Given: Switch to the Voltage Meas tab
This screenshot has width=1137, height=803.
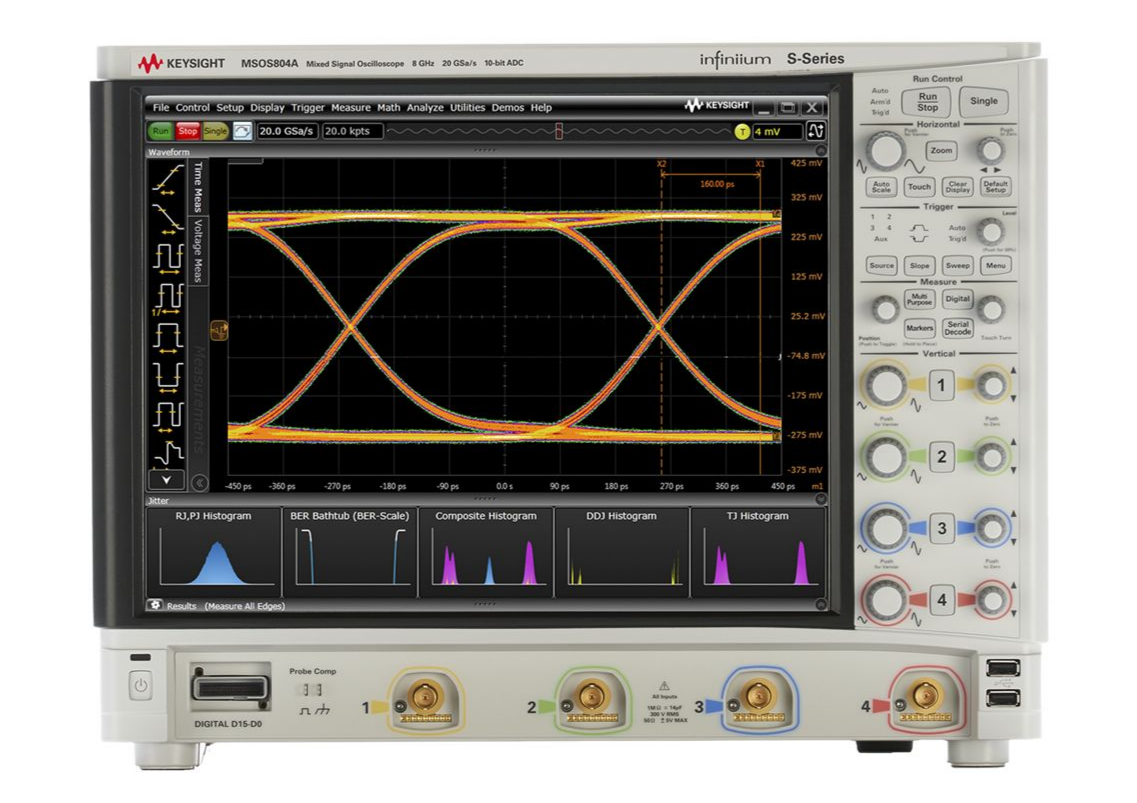Looking at the screenshot, I should [x=198, y=250].
